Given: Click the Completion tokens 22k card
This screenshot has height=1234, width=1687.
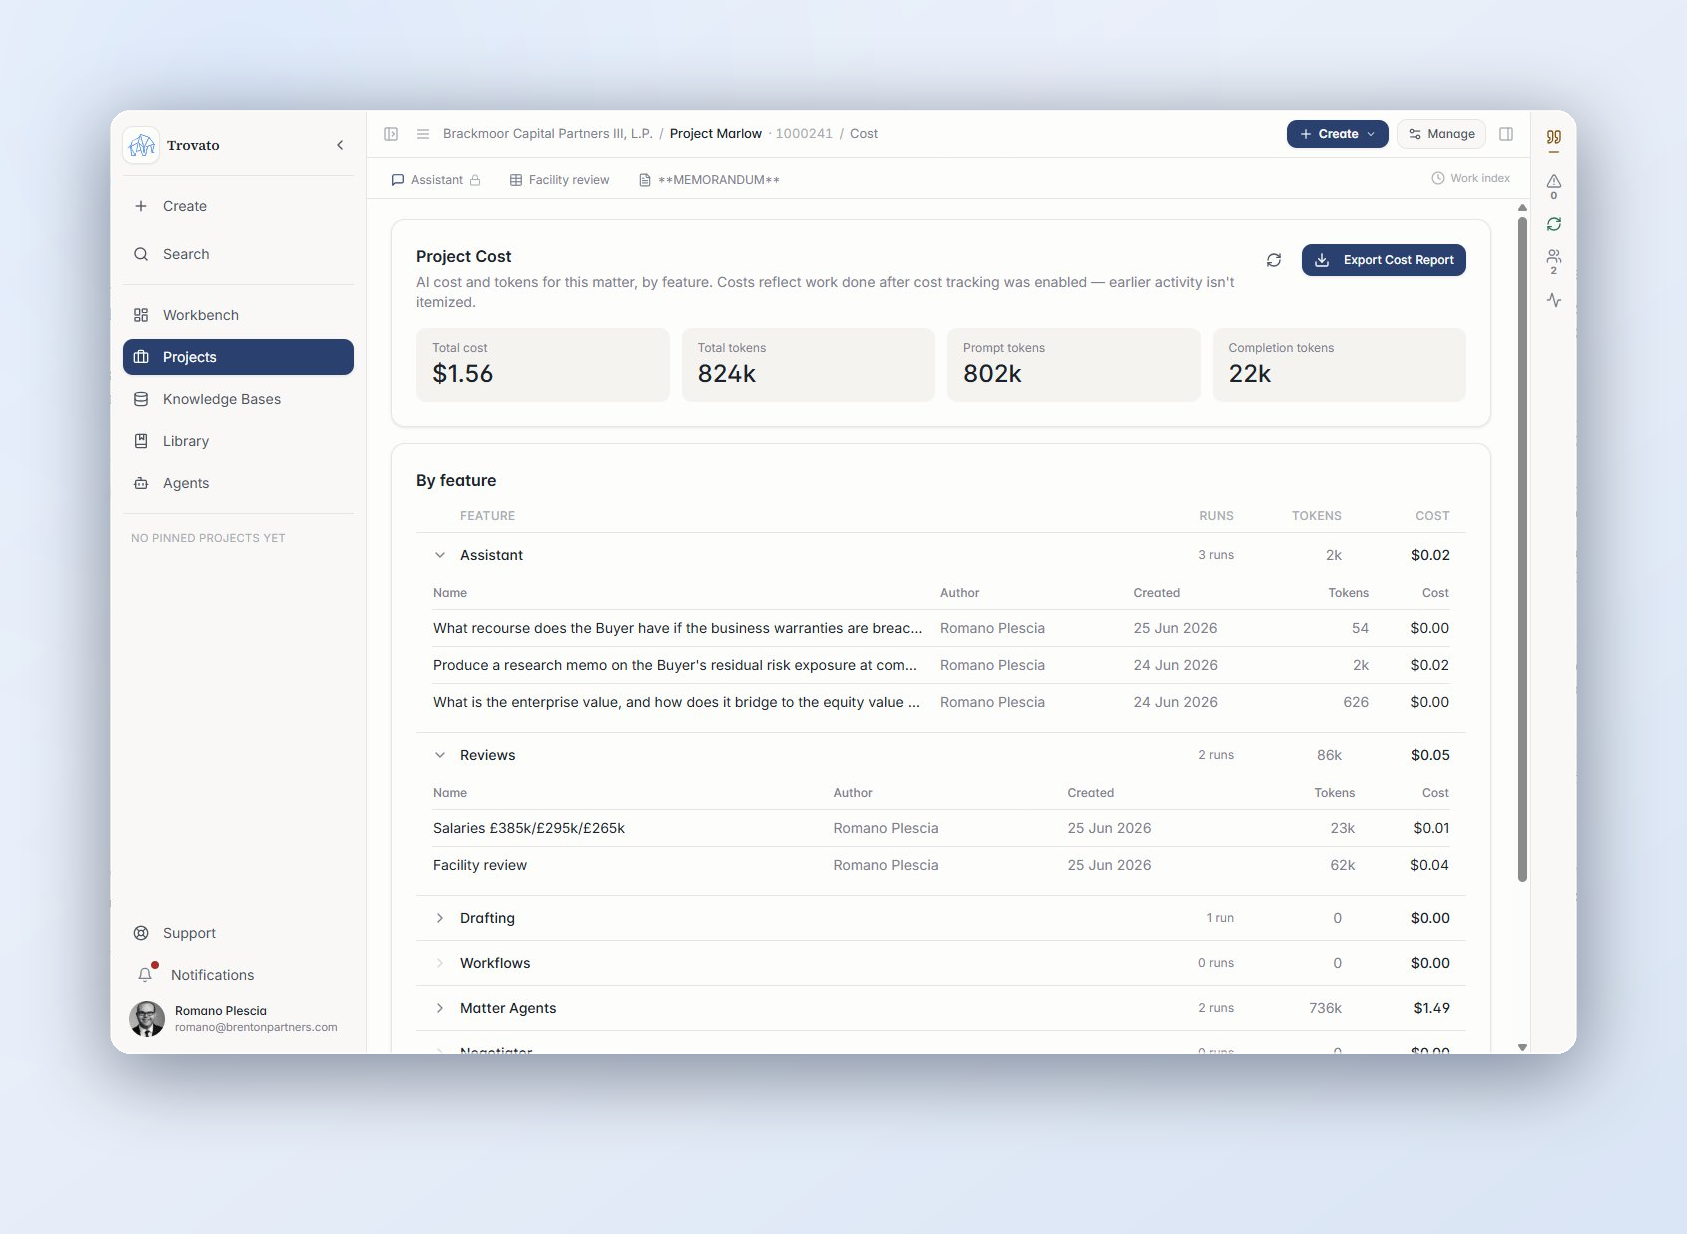Looking at the screenshot, I should pos(1339,365).
